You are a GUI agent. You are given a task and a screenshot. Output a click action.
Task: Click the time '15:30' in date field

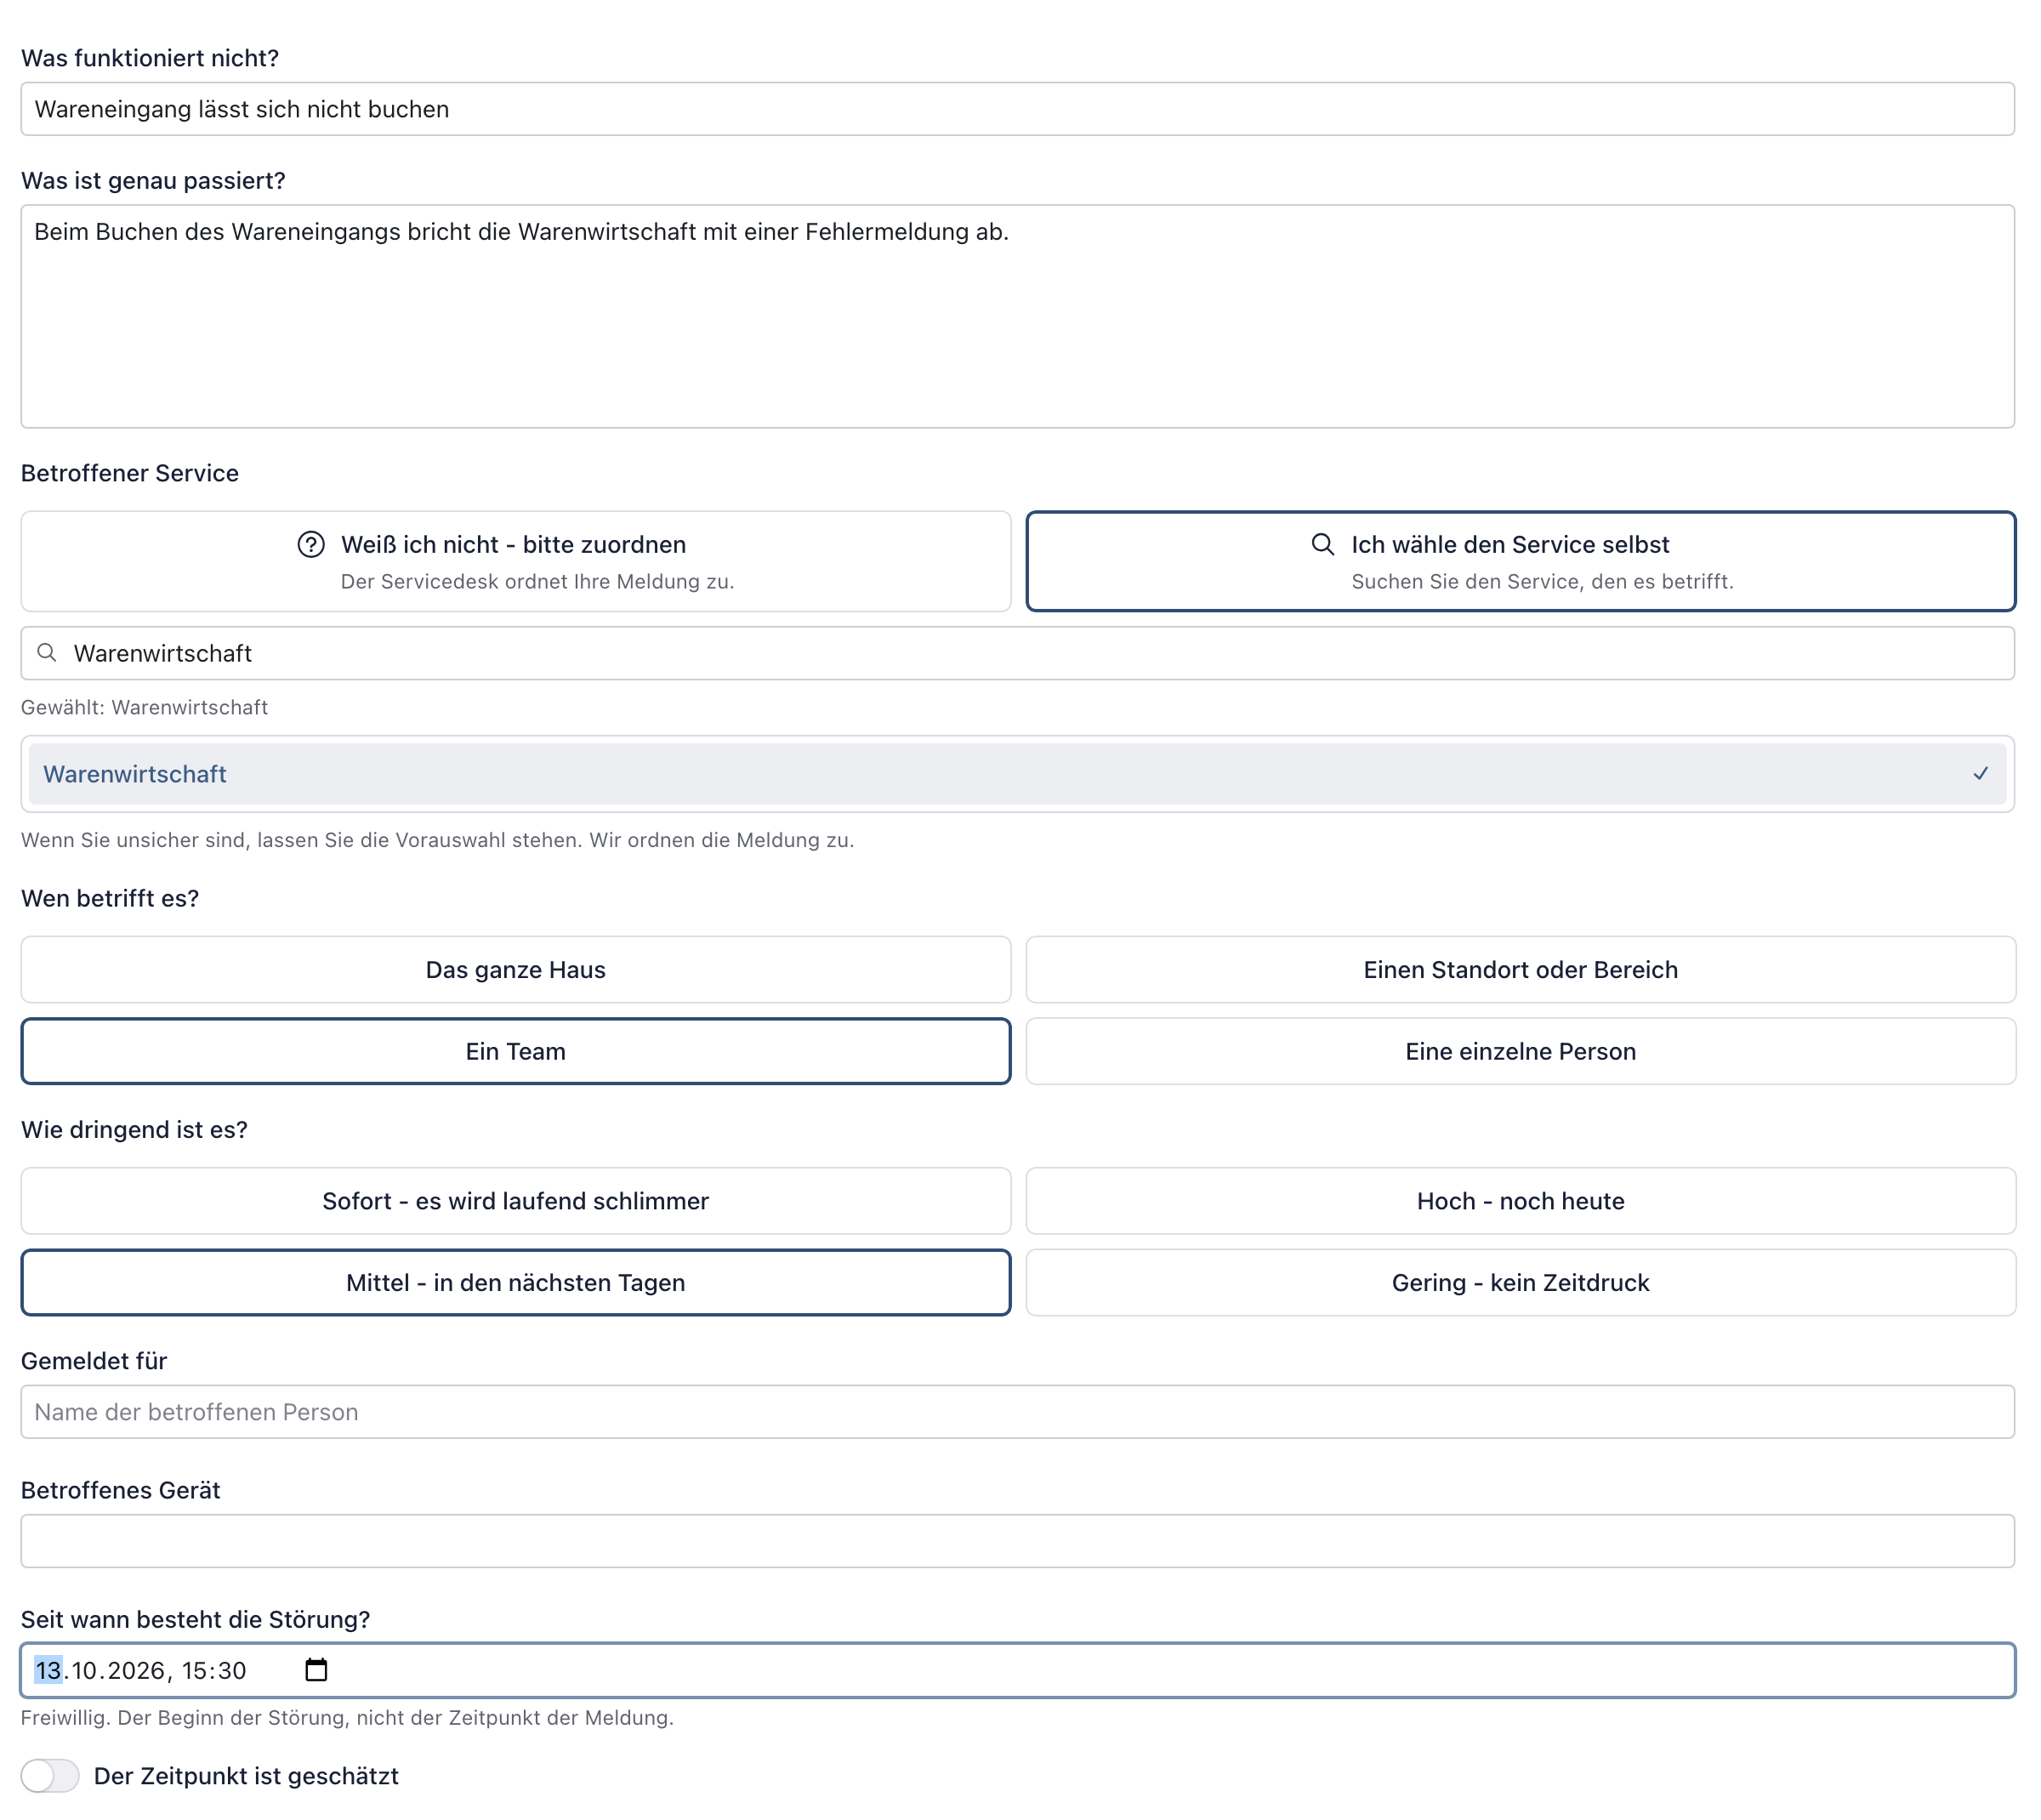214,1671
